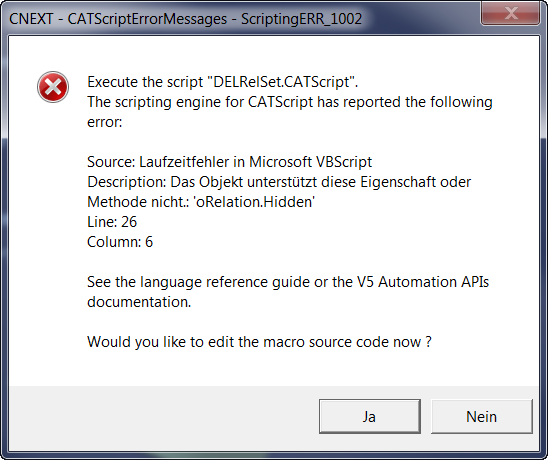The height and width of the screenshot is (460, 548).
Task: Click the 'oRelation.Hidden' property text
Action: (254, 202)
